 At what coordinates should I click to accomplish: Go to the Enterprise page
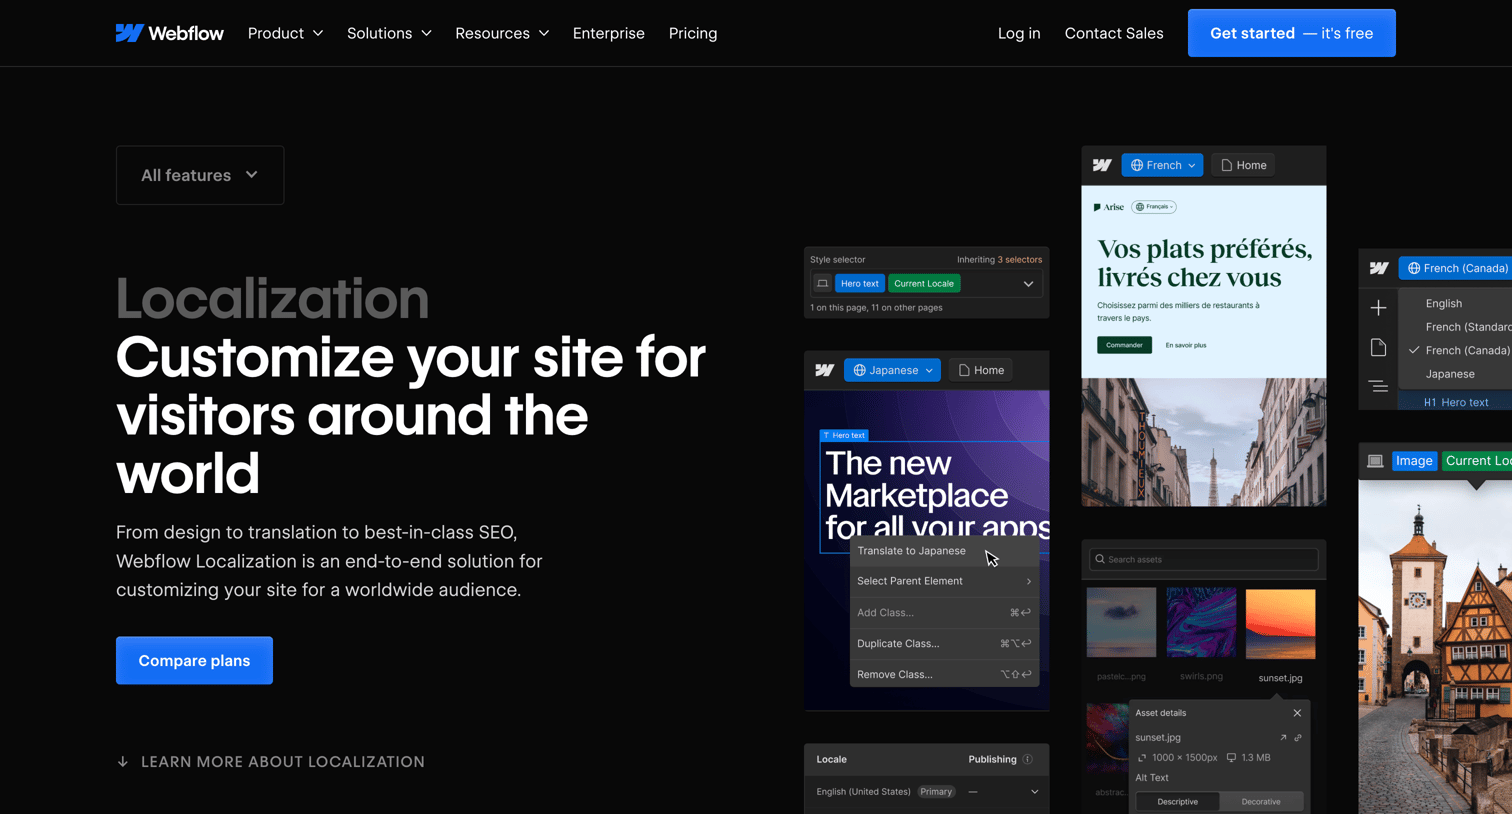pos(608,33)
